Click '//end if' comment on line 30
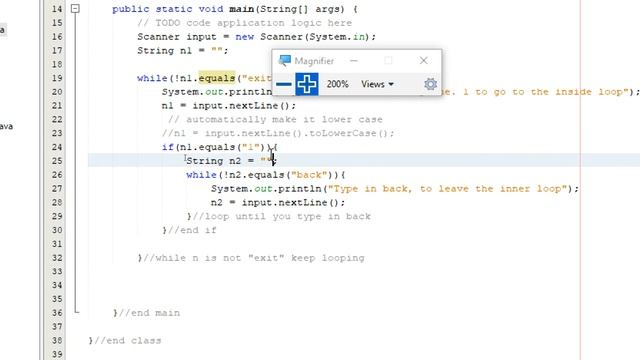Screen dimensions: 640x360 192,230
